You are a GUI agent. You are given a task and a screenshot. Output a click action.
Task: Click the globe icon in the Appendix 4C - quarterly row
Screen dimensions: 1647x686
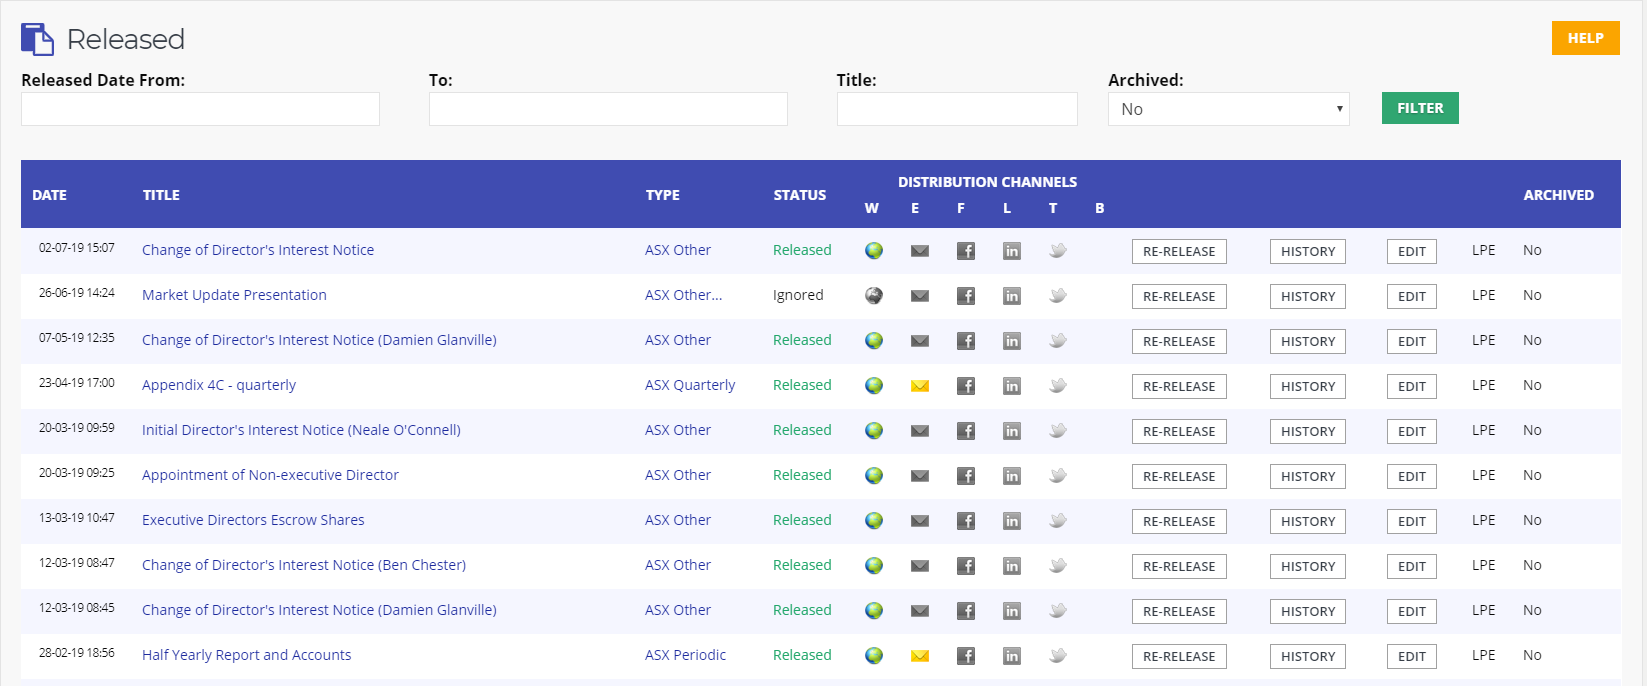(874, 386)
